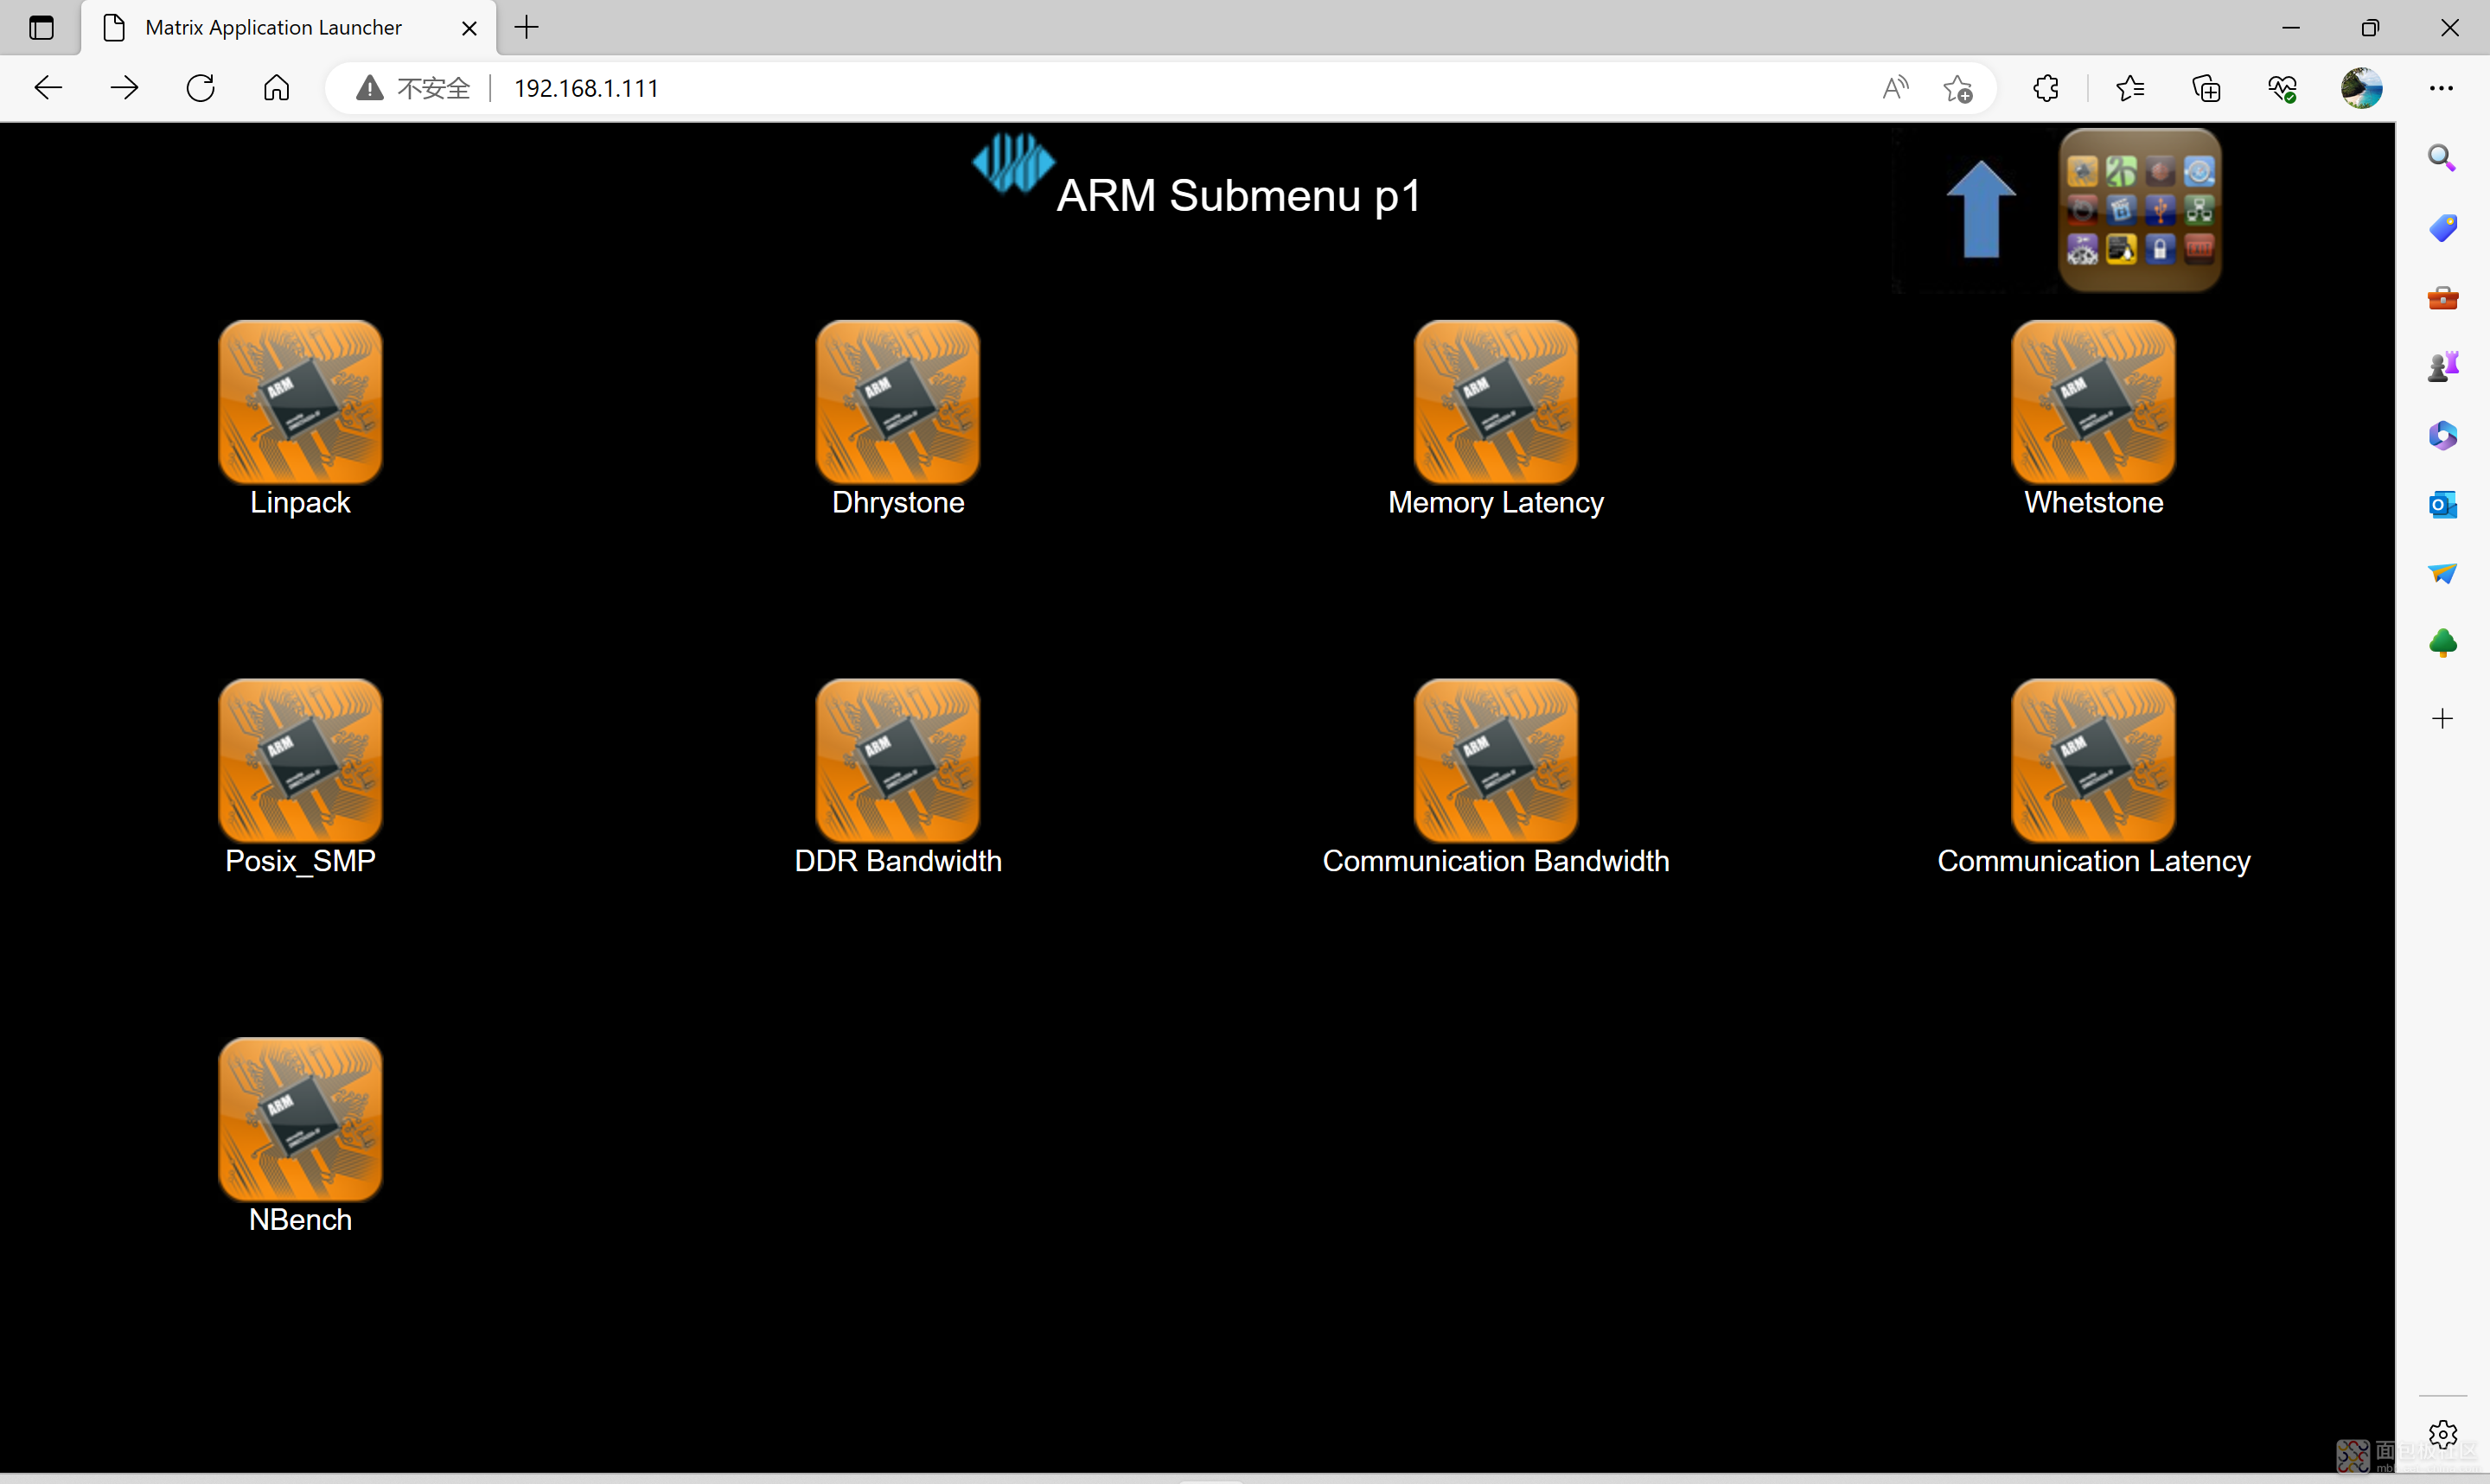The width and height of the screenshot is (2490, 1484).
Task: Select the Matrix Application Launcher tab
Action: click(x=288, y=28)
